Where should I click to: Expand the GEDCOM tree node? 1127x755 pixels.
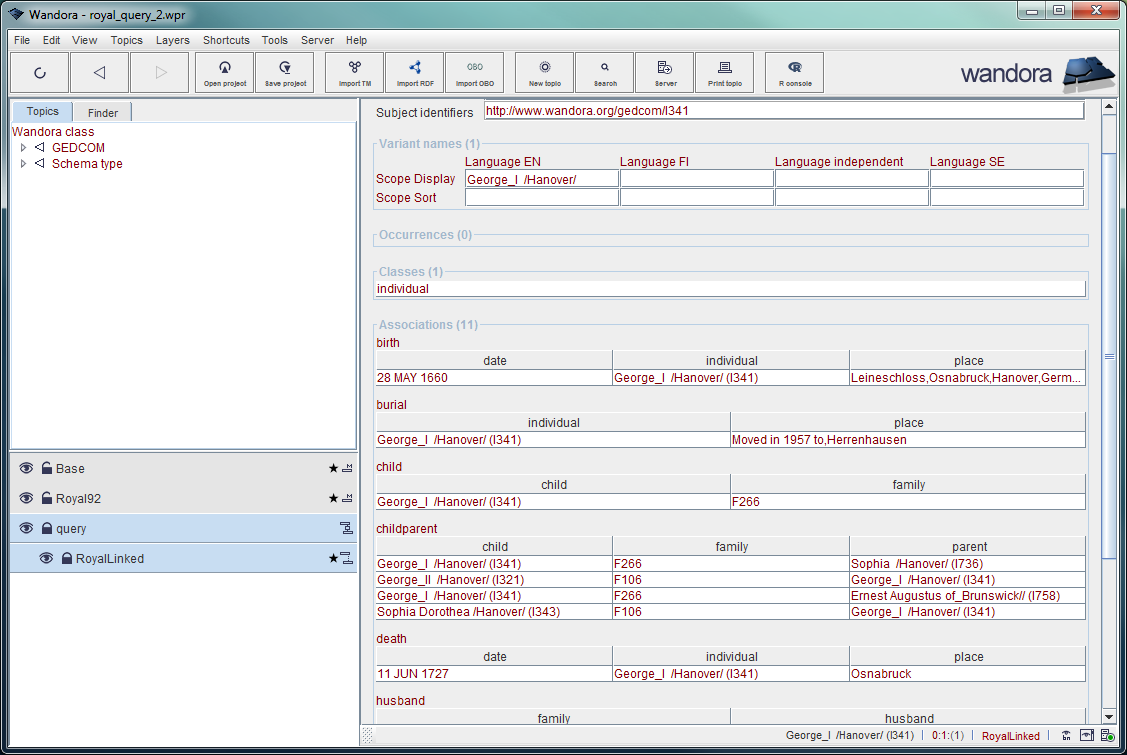tap(23, 148)
